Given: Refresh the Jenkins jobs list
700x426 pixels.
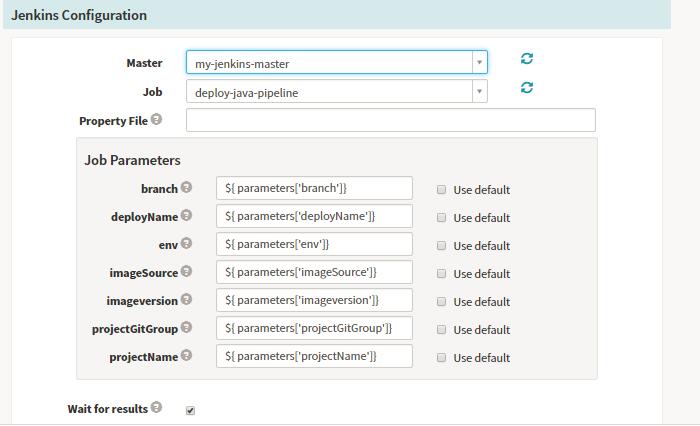Looking at the screenshot, I should 527,89.
